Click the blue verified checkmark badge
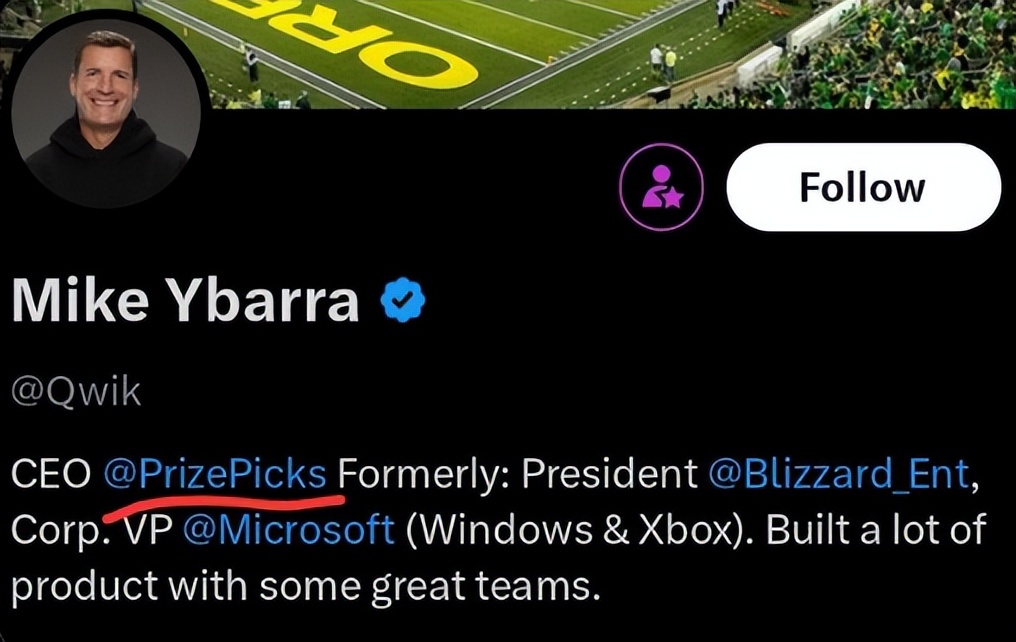The height and width of the screenshot is (642, 1016). 404,302
